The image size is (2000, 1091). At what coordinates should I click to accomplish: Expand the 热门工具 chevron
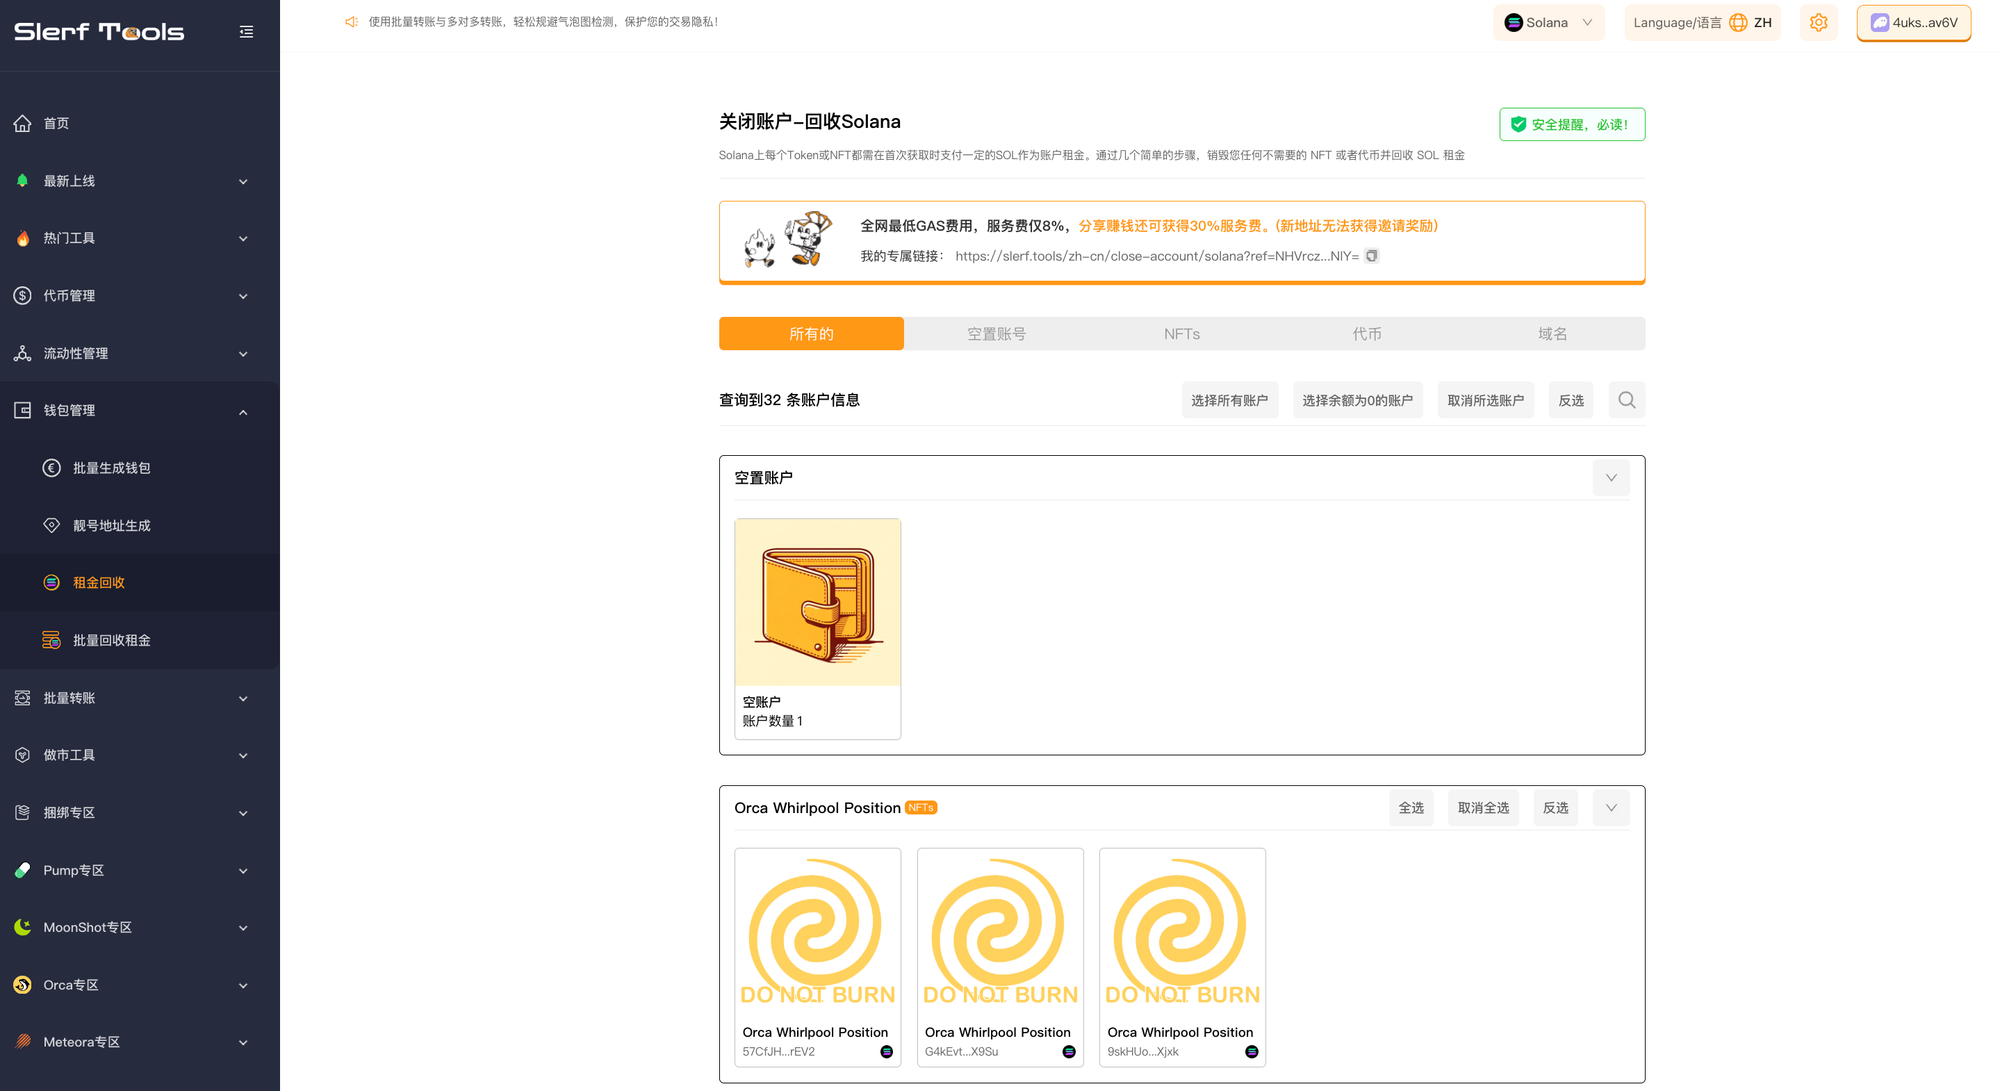243,239
